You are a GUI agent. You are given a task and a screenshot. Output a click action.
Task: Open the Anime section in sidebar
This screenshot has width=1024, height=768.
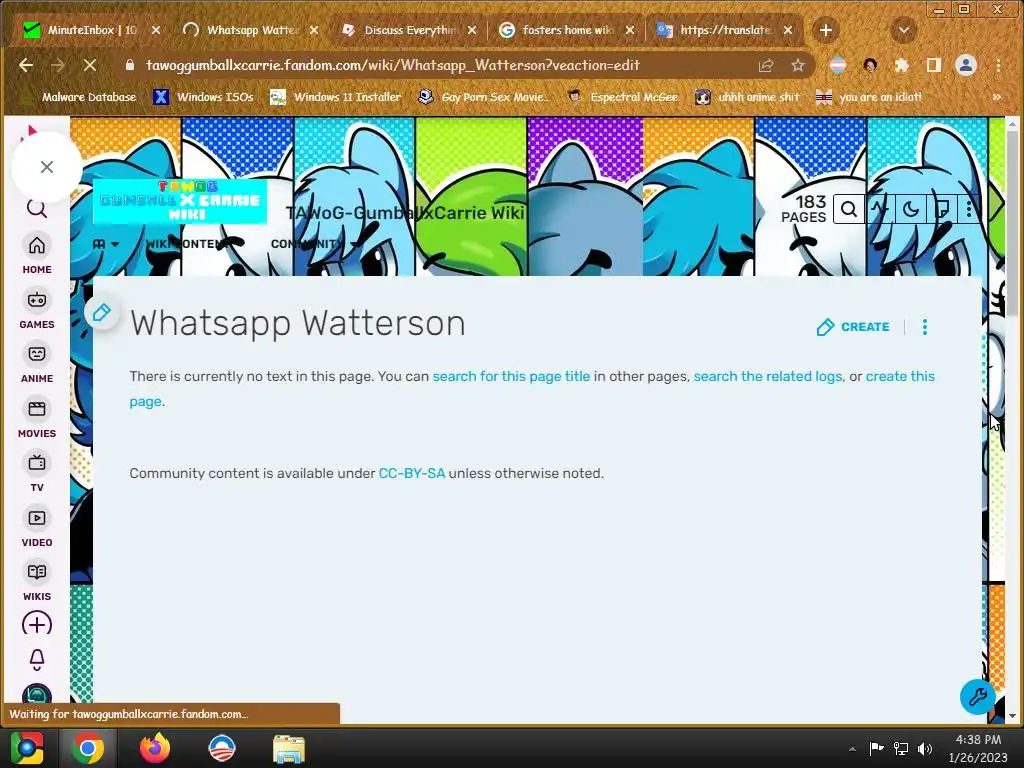pyautogui.click(x=37, y=364)
